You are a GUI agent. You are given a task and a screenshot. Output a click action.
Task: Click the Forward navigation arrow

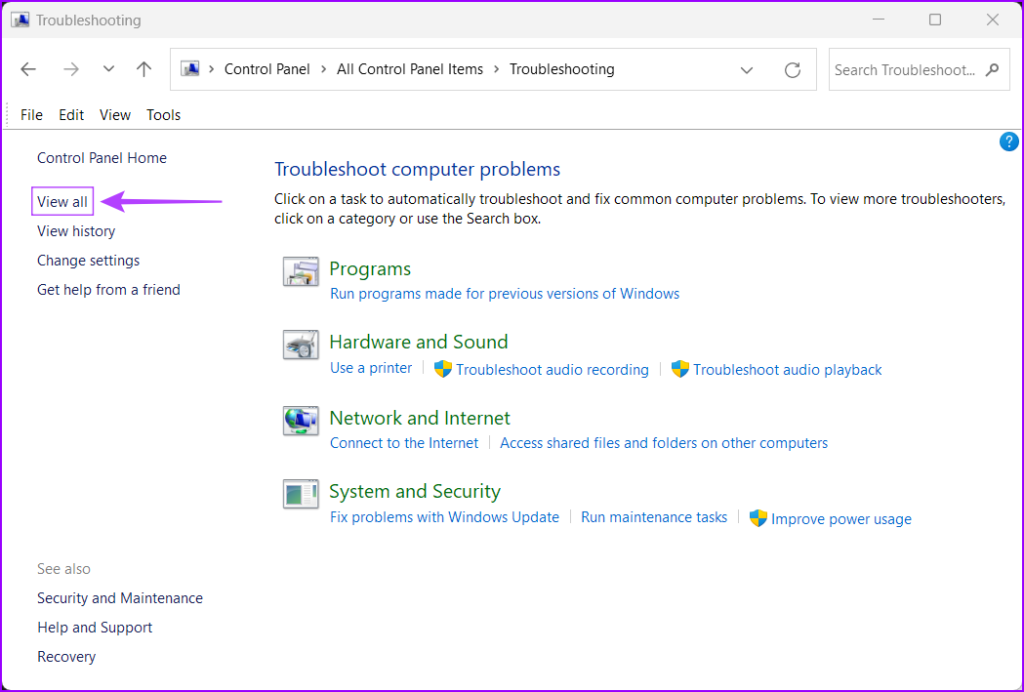pos(71,69)
